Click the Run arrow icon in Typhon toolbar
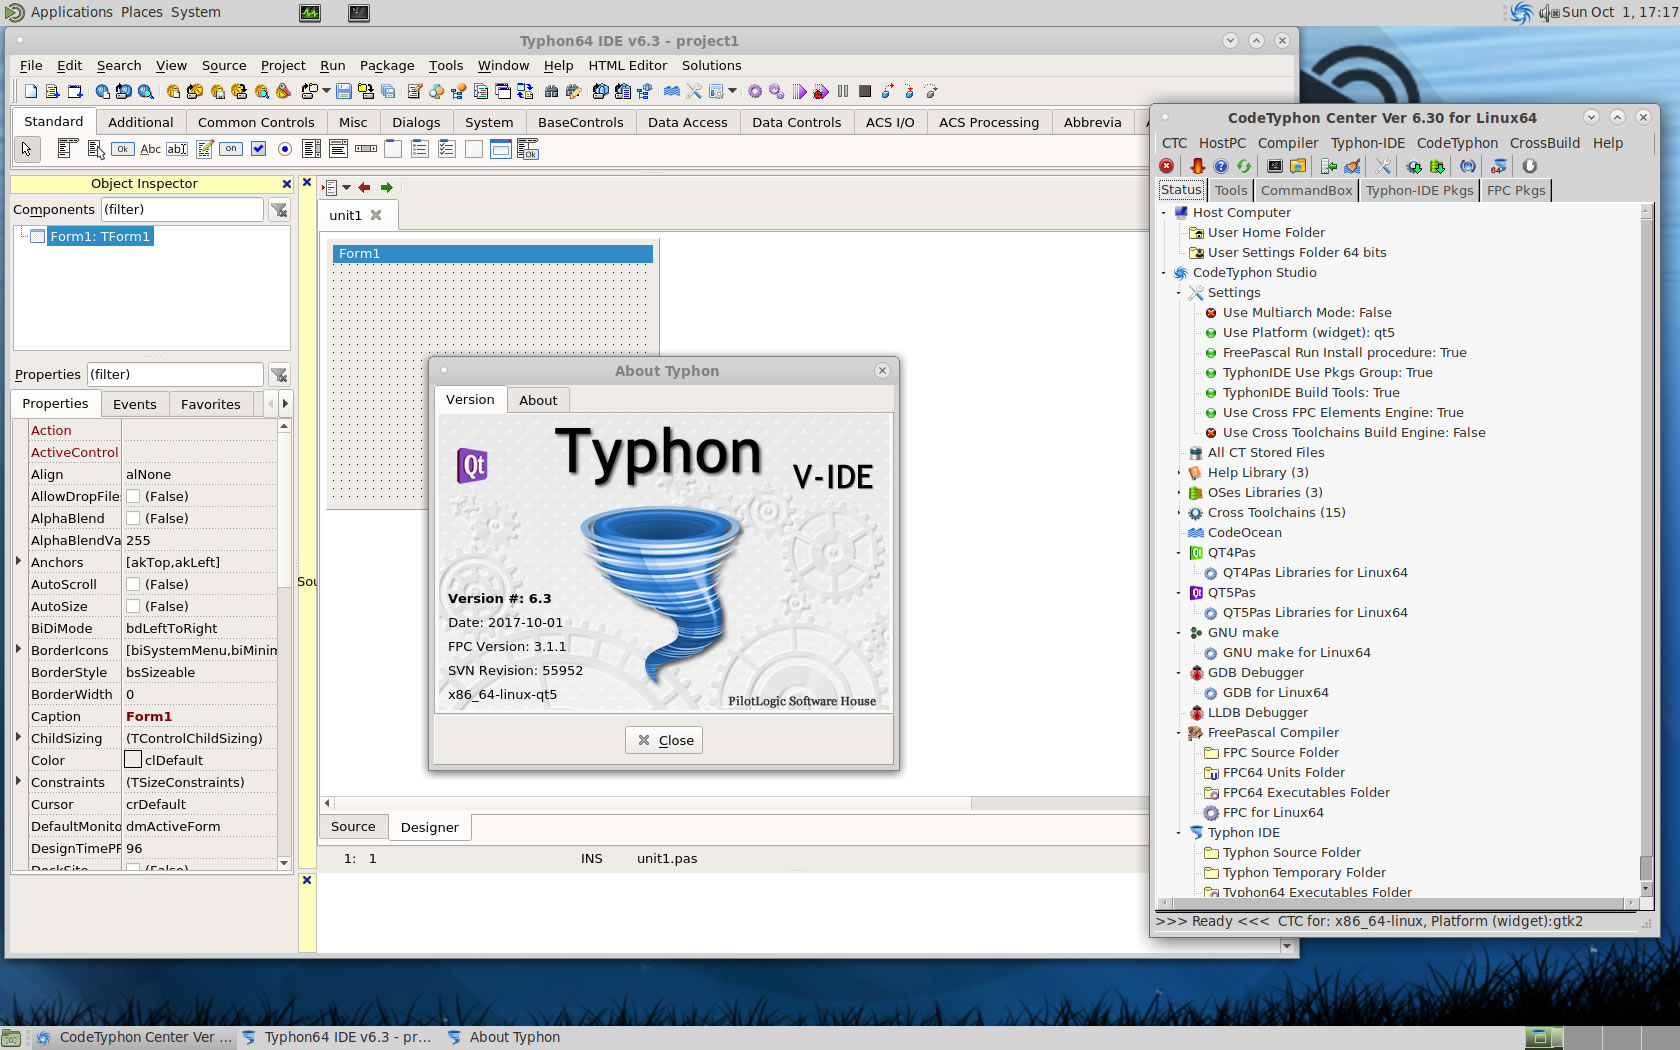 pyautogui.click(x=799, y=92)
